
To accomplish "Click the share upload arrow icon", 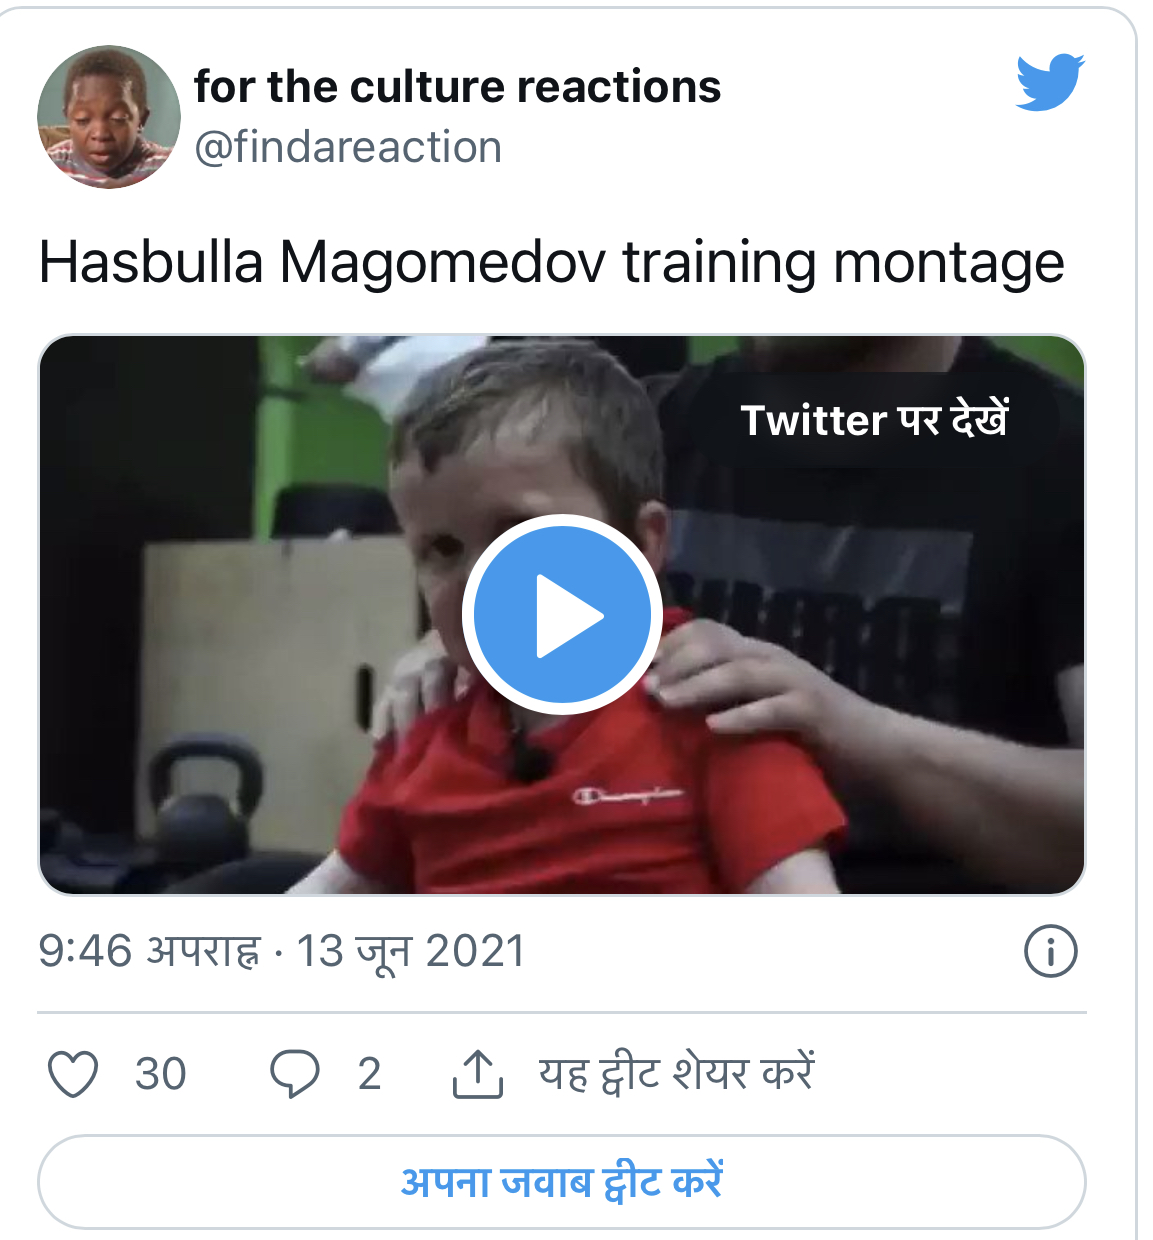I will click(478, 1074).
